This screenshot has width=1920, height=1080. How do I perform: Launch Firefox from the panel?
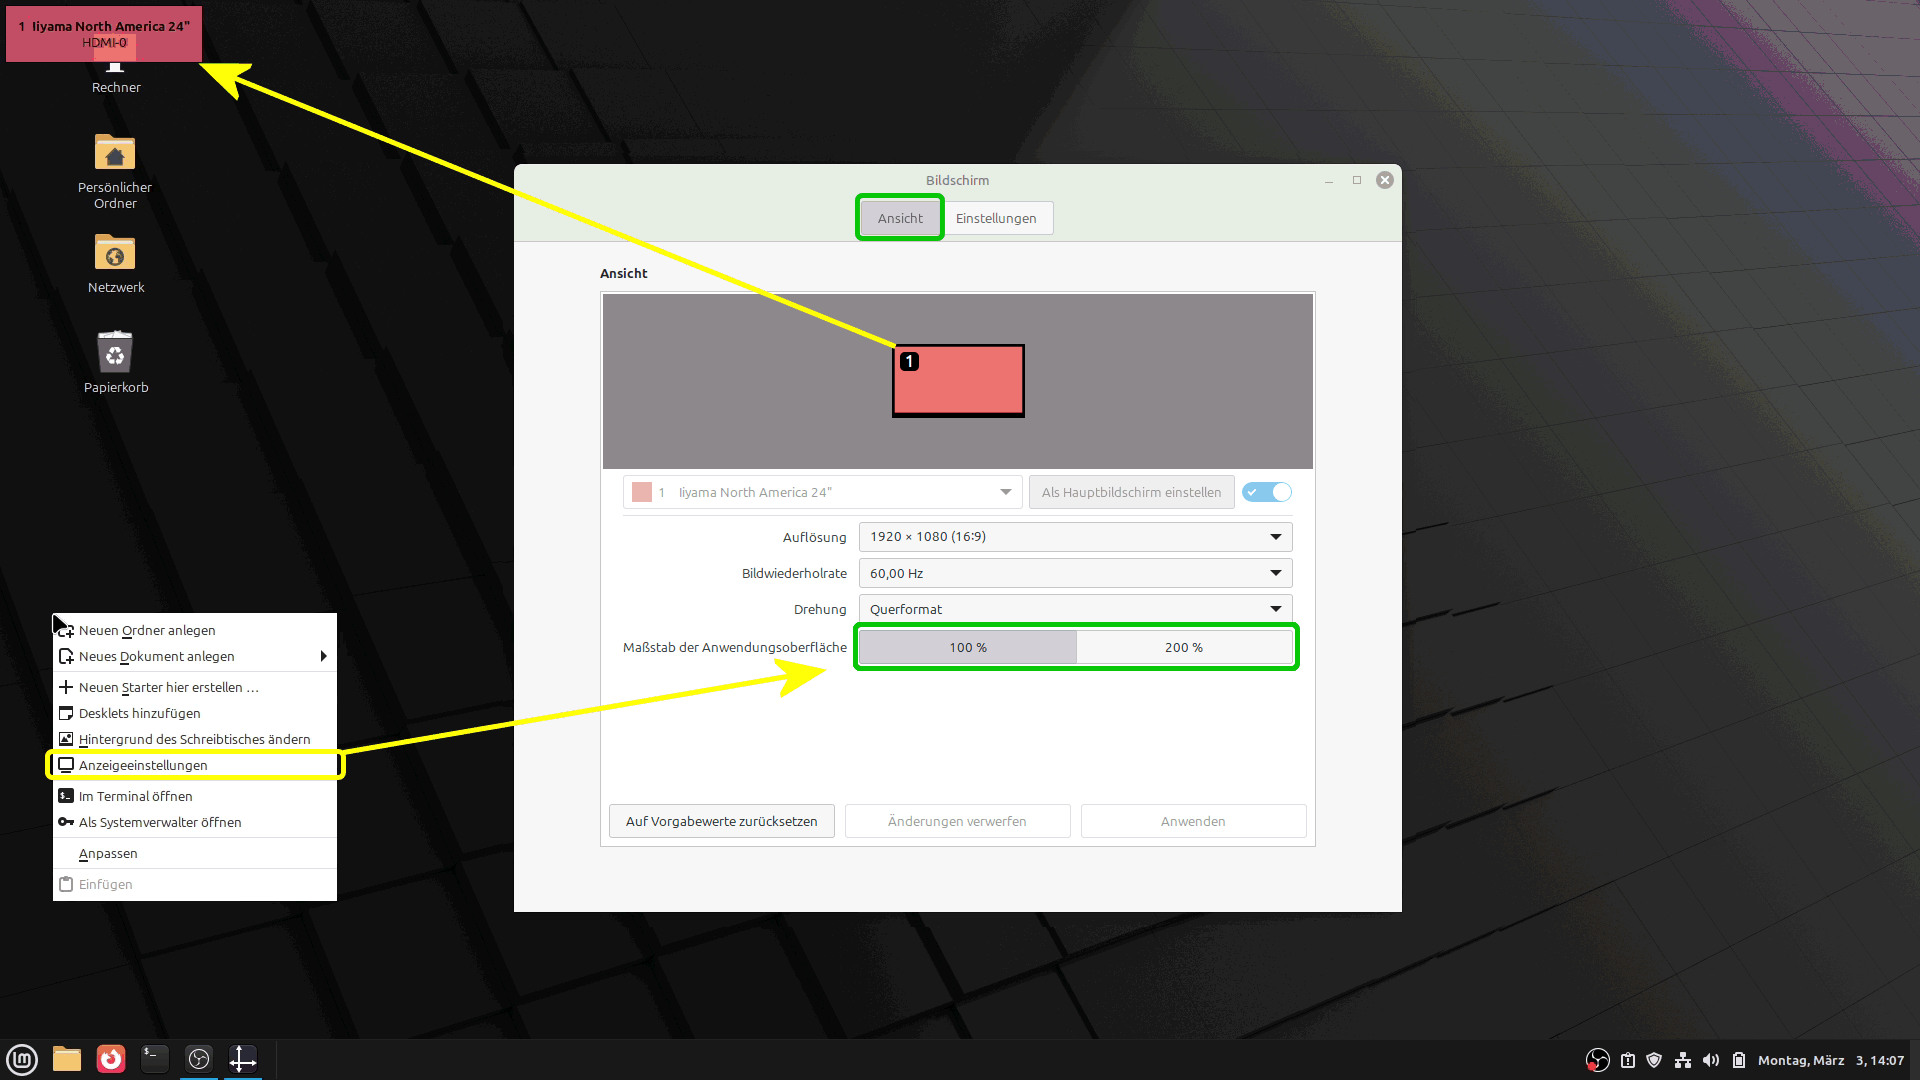click(x=111, y=1059)
